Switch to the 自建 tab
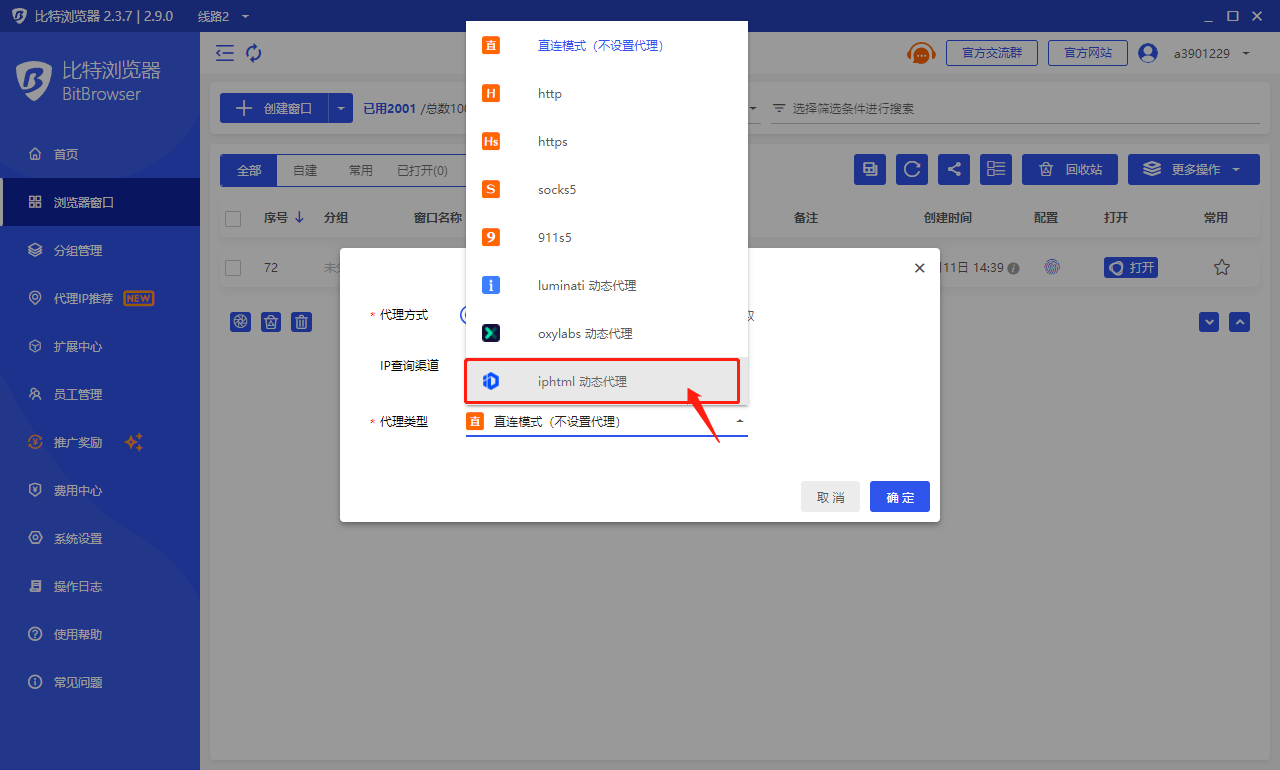1280x770 pixels. click(x=305, y=170)
